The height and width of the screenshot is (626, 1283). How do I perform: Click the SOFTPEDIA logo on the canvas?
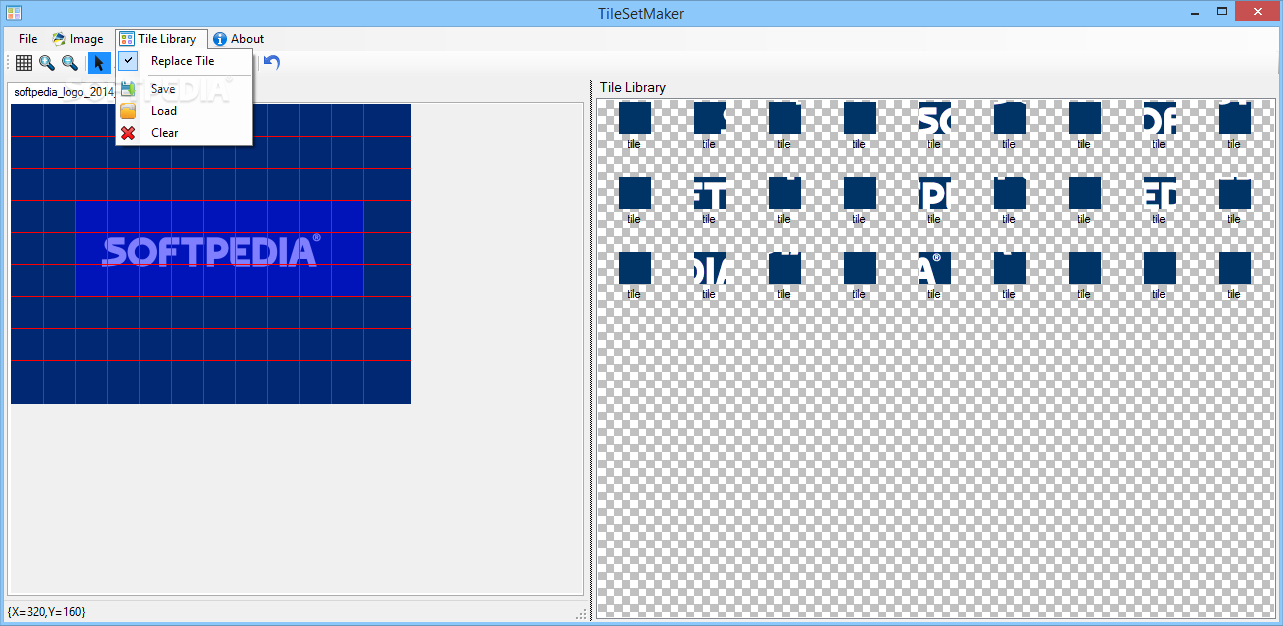click(211, 250)
